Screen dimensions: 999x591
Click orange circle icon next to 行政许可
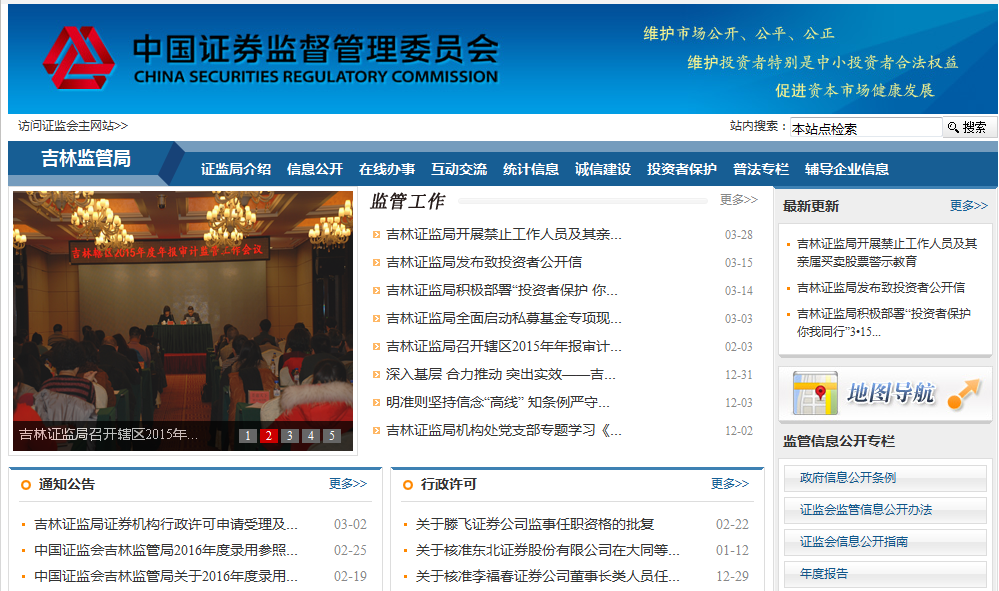(x=407, y=485)
